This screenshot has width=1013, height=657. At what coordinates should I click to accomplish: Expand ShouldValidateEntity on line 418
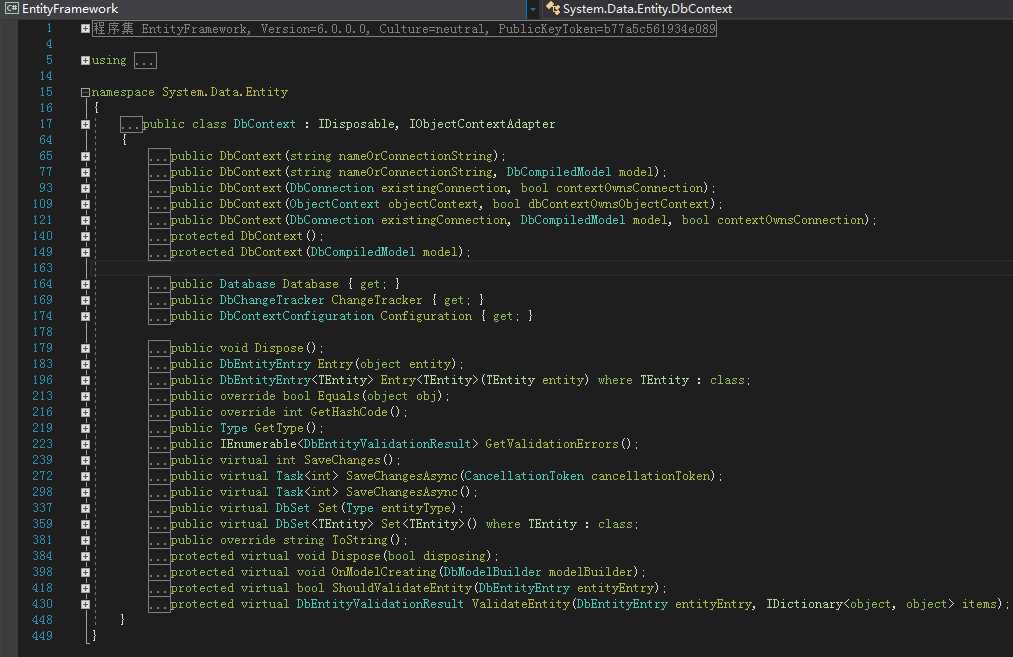click(x=85, y=588)
